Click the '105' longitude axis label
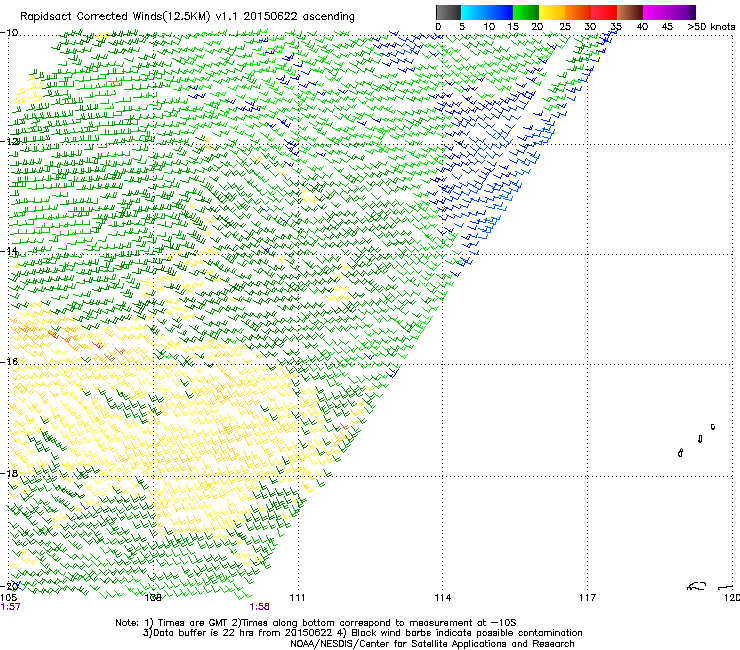The image size is (740, 650). (x=9, y=598)
